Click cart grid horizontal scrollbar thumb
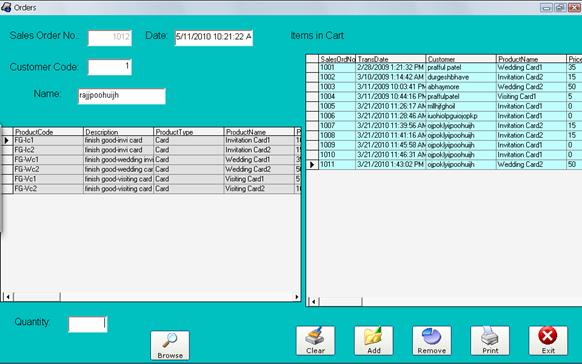The width and height of the screenshot is (582, 364). click(341, 302)
